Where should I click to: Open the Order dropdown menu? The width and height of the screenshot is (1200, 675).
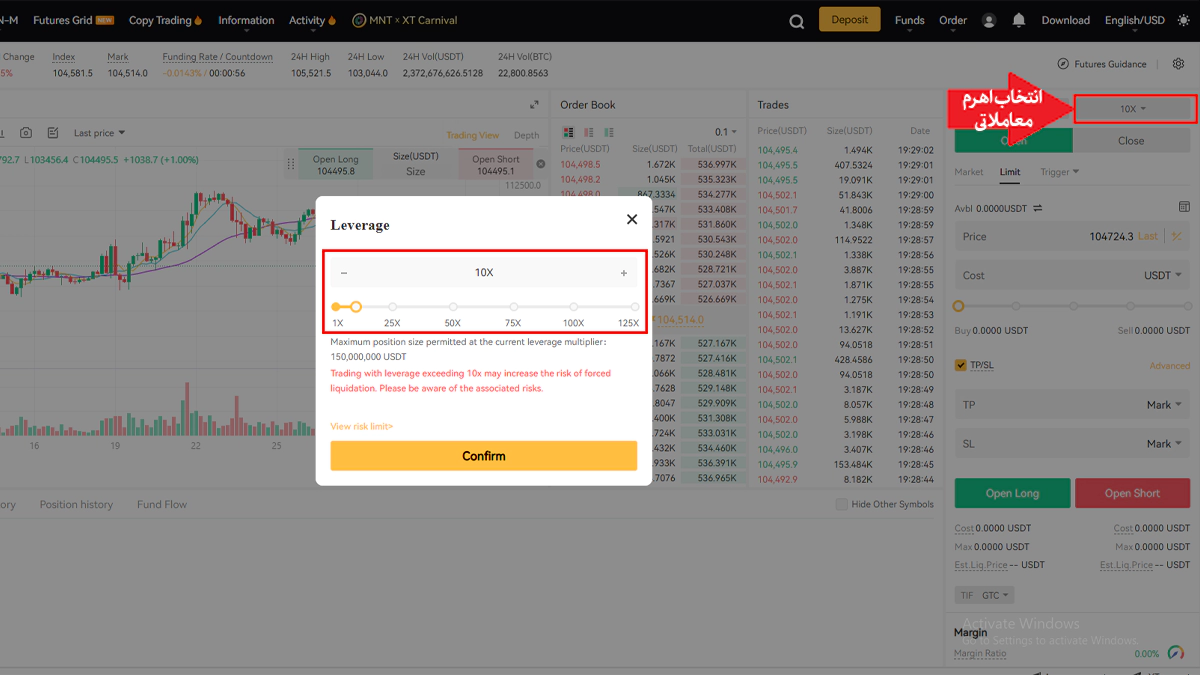(953, 20)
